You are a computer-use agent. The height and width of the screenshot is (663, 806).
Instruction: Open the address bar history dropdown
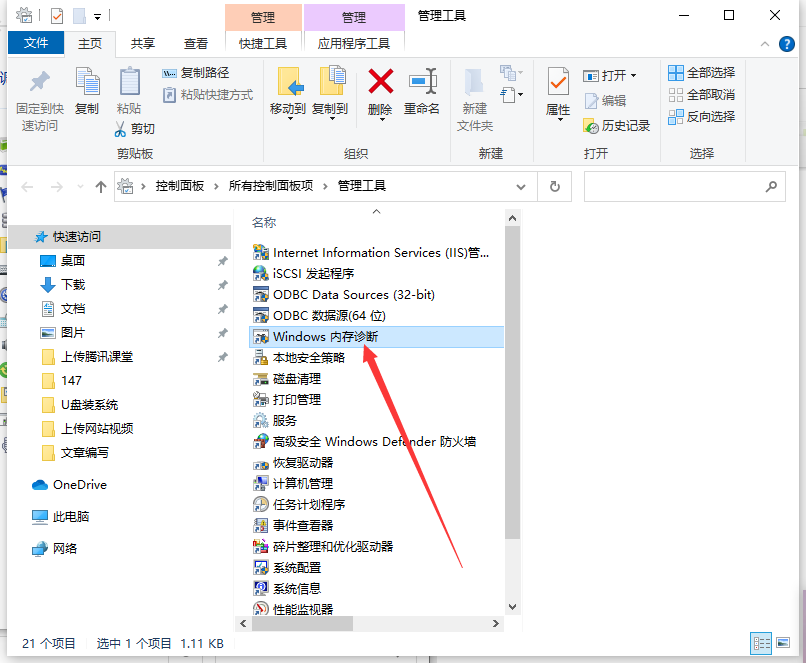(x=520, y=187)
